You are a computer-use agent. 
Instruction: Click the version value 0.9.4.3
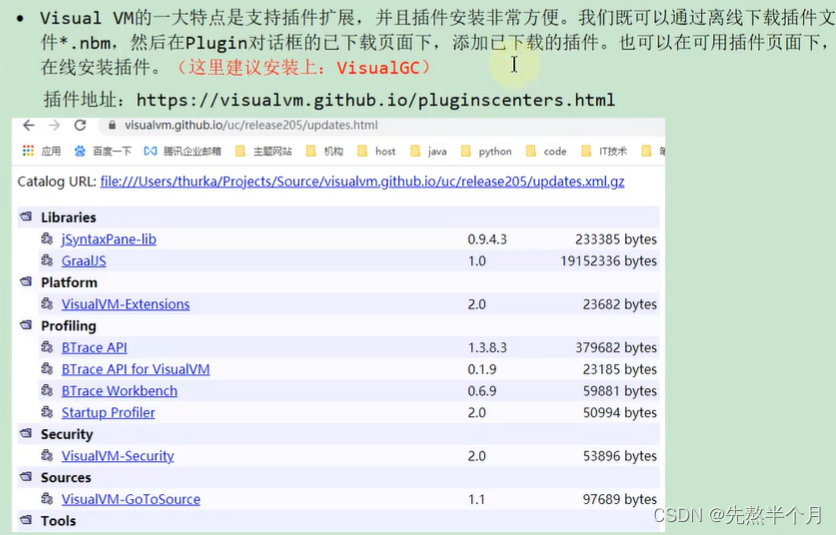pyautogui.click(x=487, y=239)
